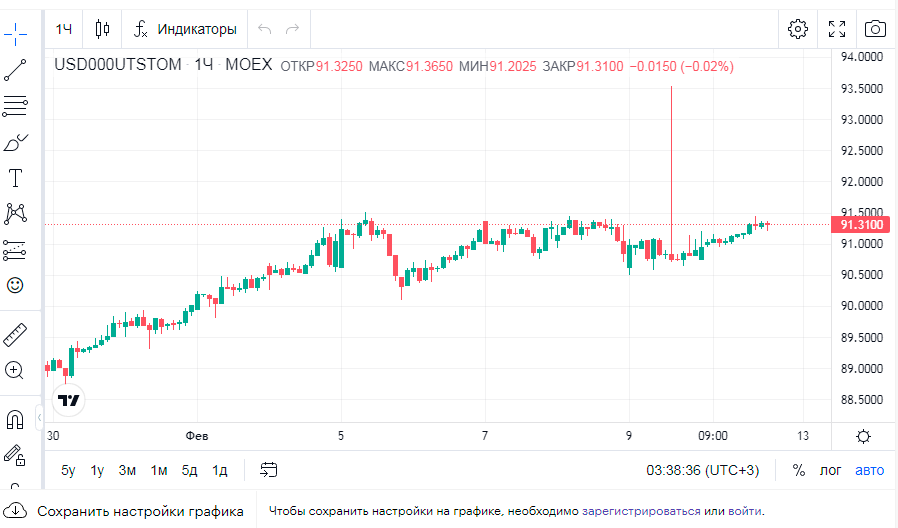Image resolution: width=898 pixels, height=528 pixels.
Task: Open the Индикаторы panel
Action: [x=185, y=29]
